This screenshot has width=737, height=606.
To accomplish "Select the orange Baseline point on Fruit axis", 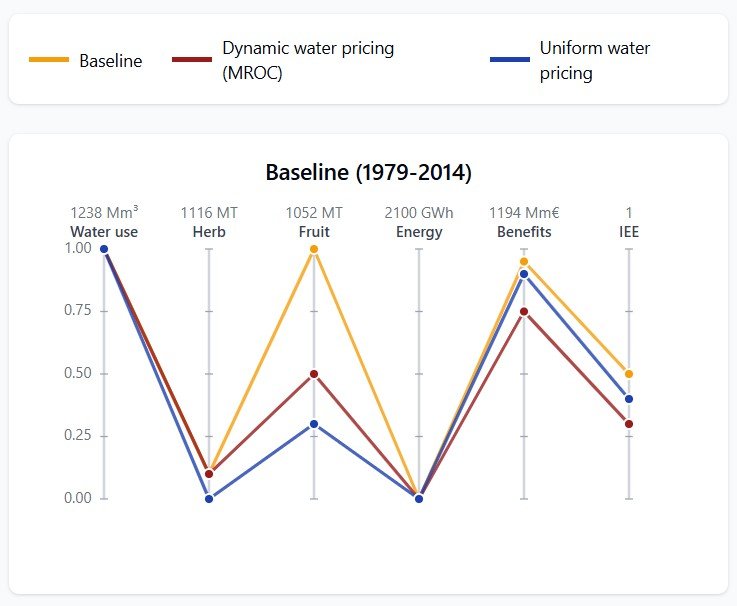I will [314, 249].
